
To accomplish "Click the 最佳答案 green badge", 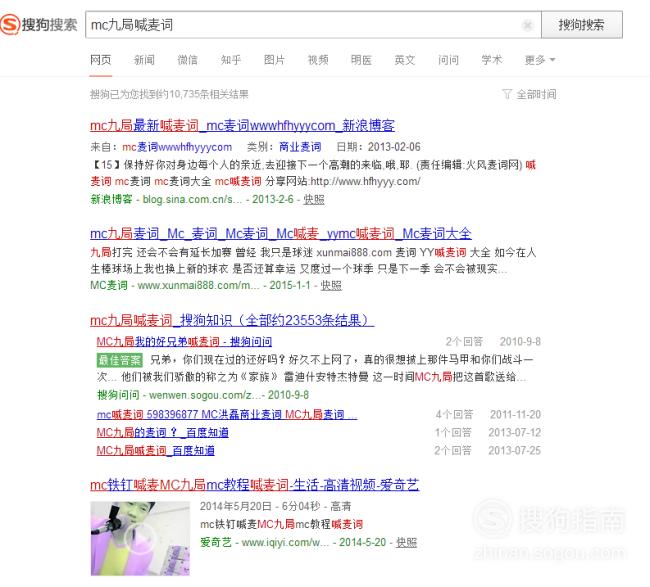I will pos(120,360).
